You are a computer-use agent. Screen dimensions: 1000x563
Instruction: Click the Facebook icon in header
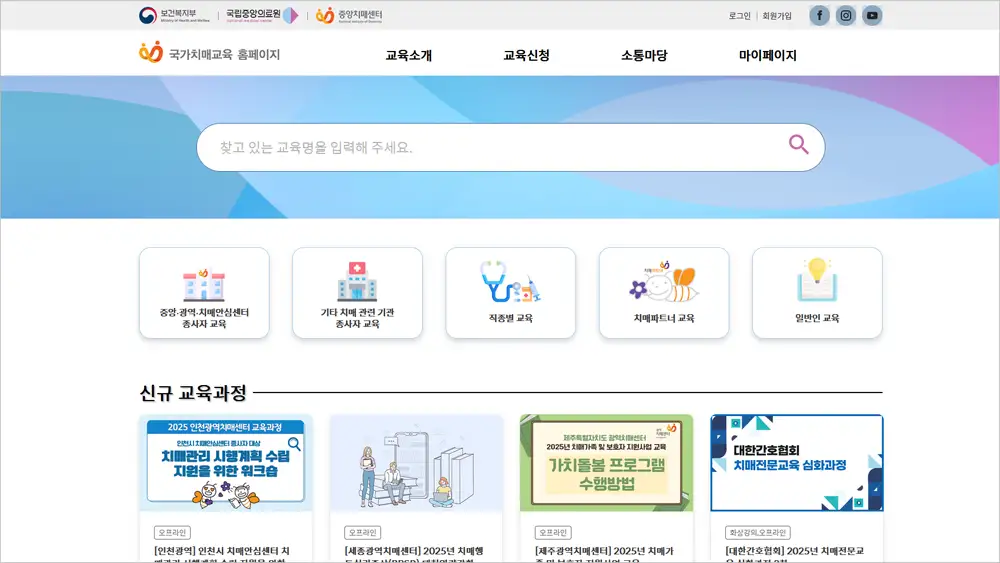click(x=819, y=15)
